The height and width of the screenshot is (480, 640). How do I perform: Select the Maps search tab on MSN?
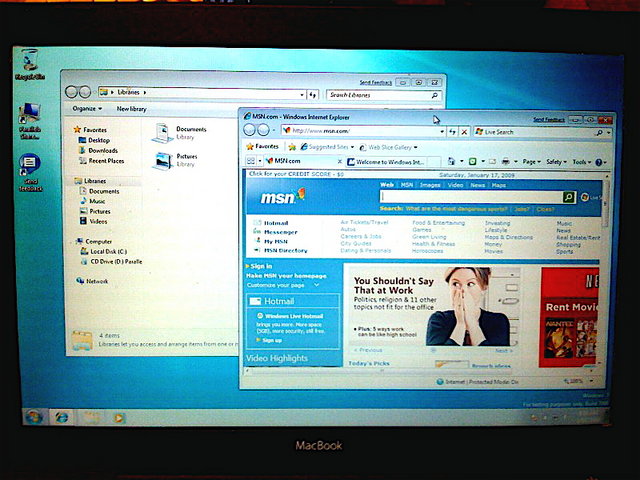click(498, 185)
